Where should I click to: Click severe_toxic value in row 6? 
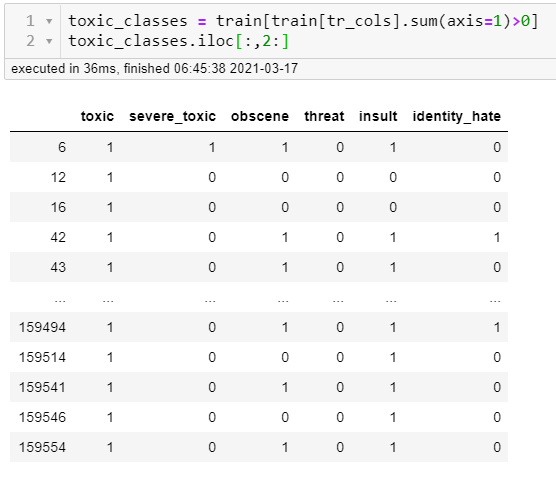point(212,147)
